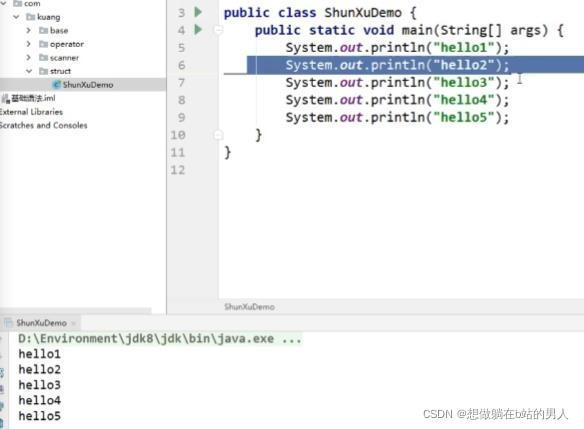The image size is (584, 429).
Task: Run main method via line 4 gutter arrow
Action: 199,29
